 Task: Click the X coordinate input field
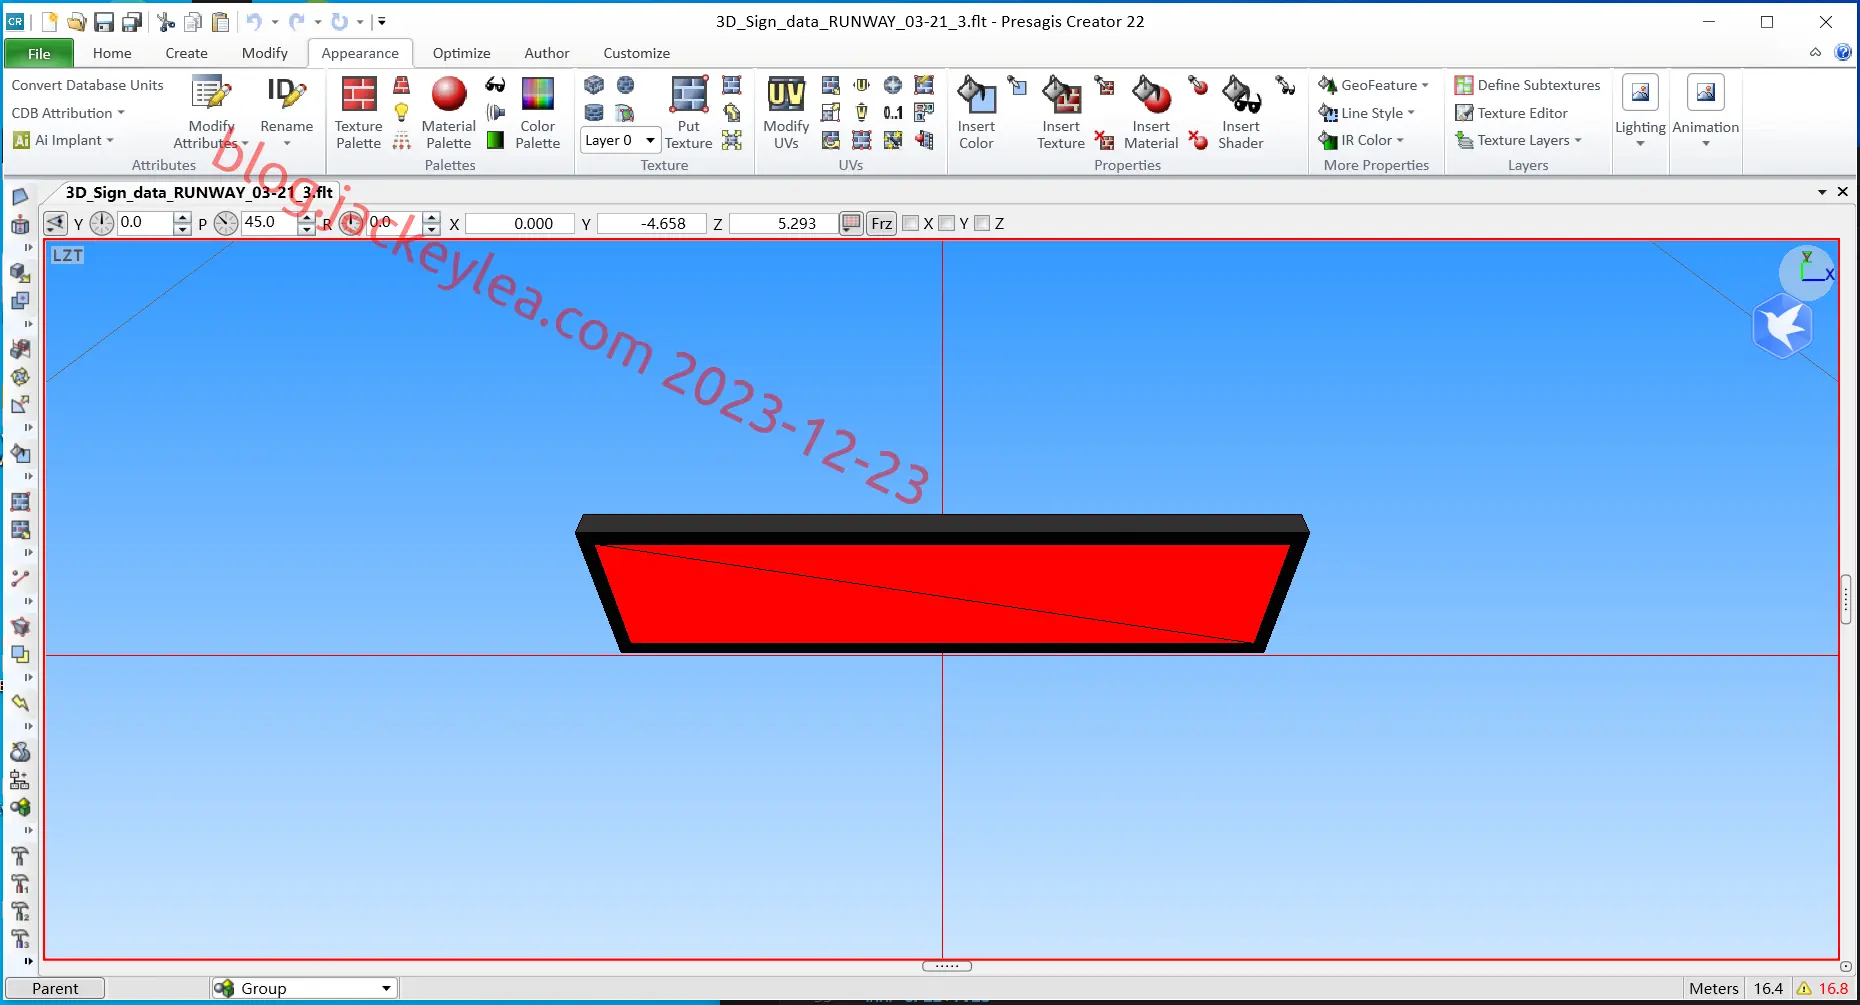520,223
